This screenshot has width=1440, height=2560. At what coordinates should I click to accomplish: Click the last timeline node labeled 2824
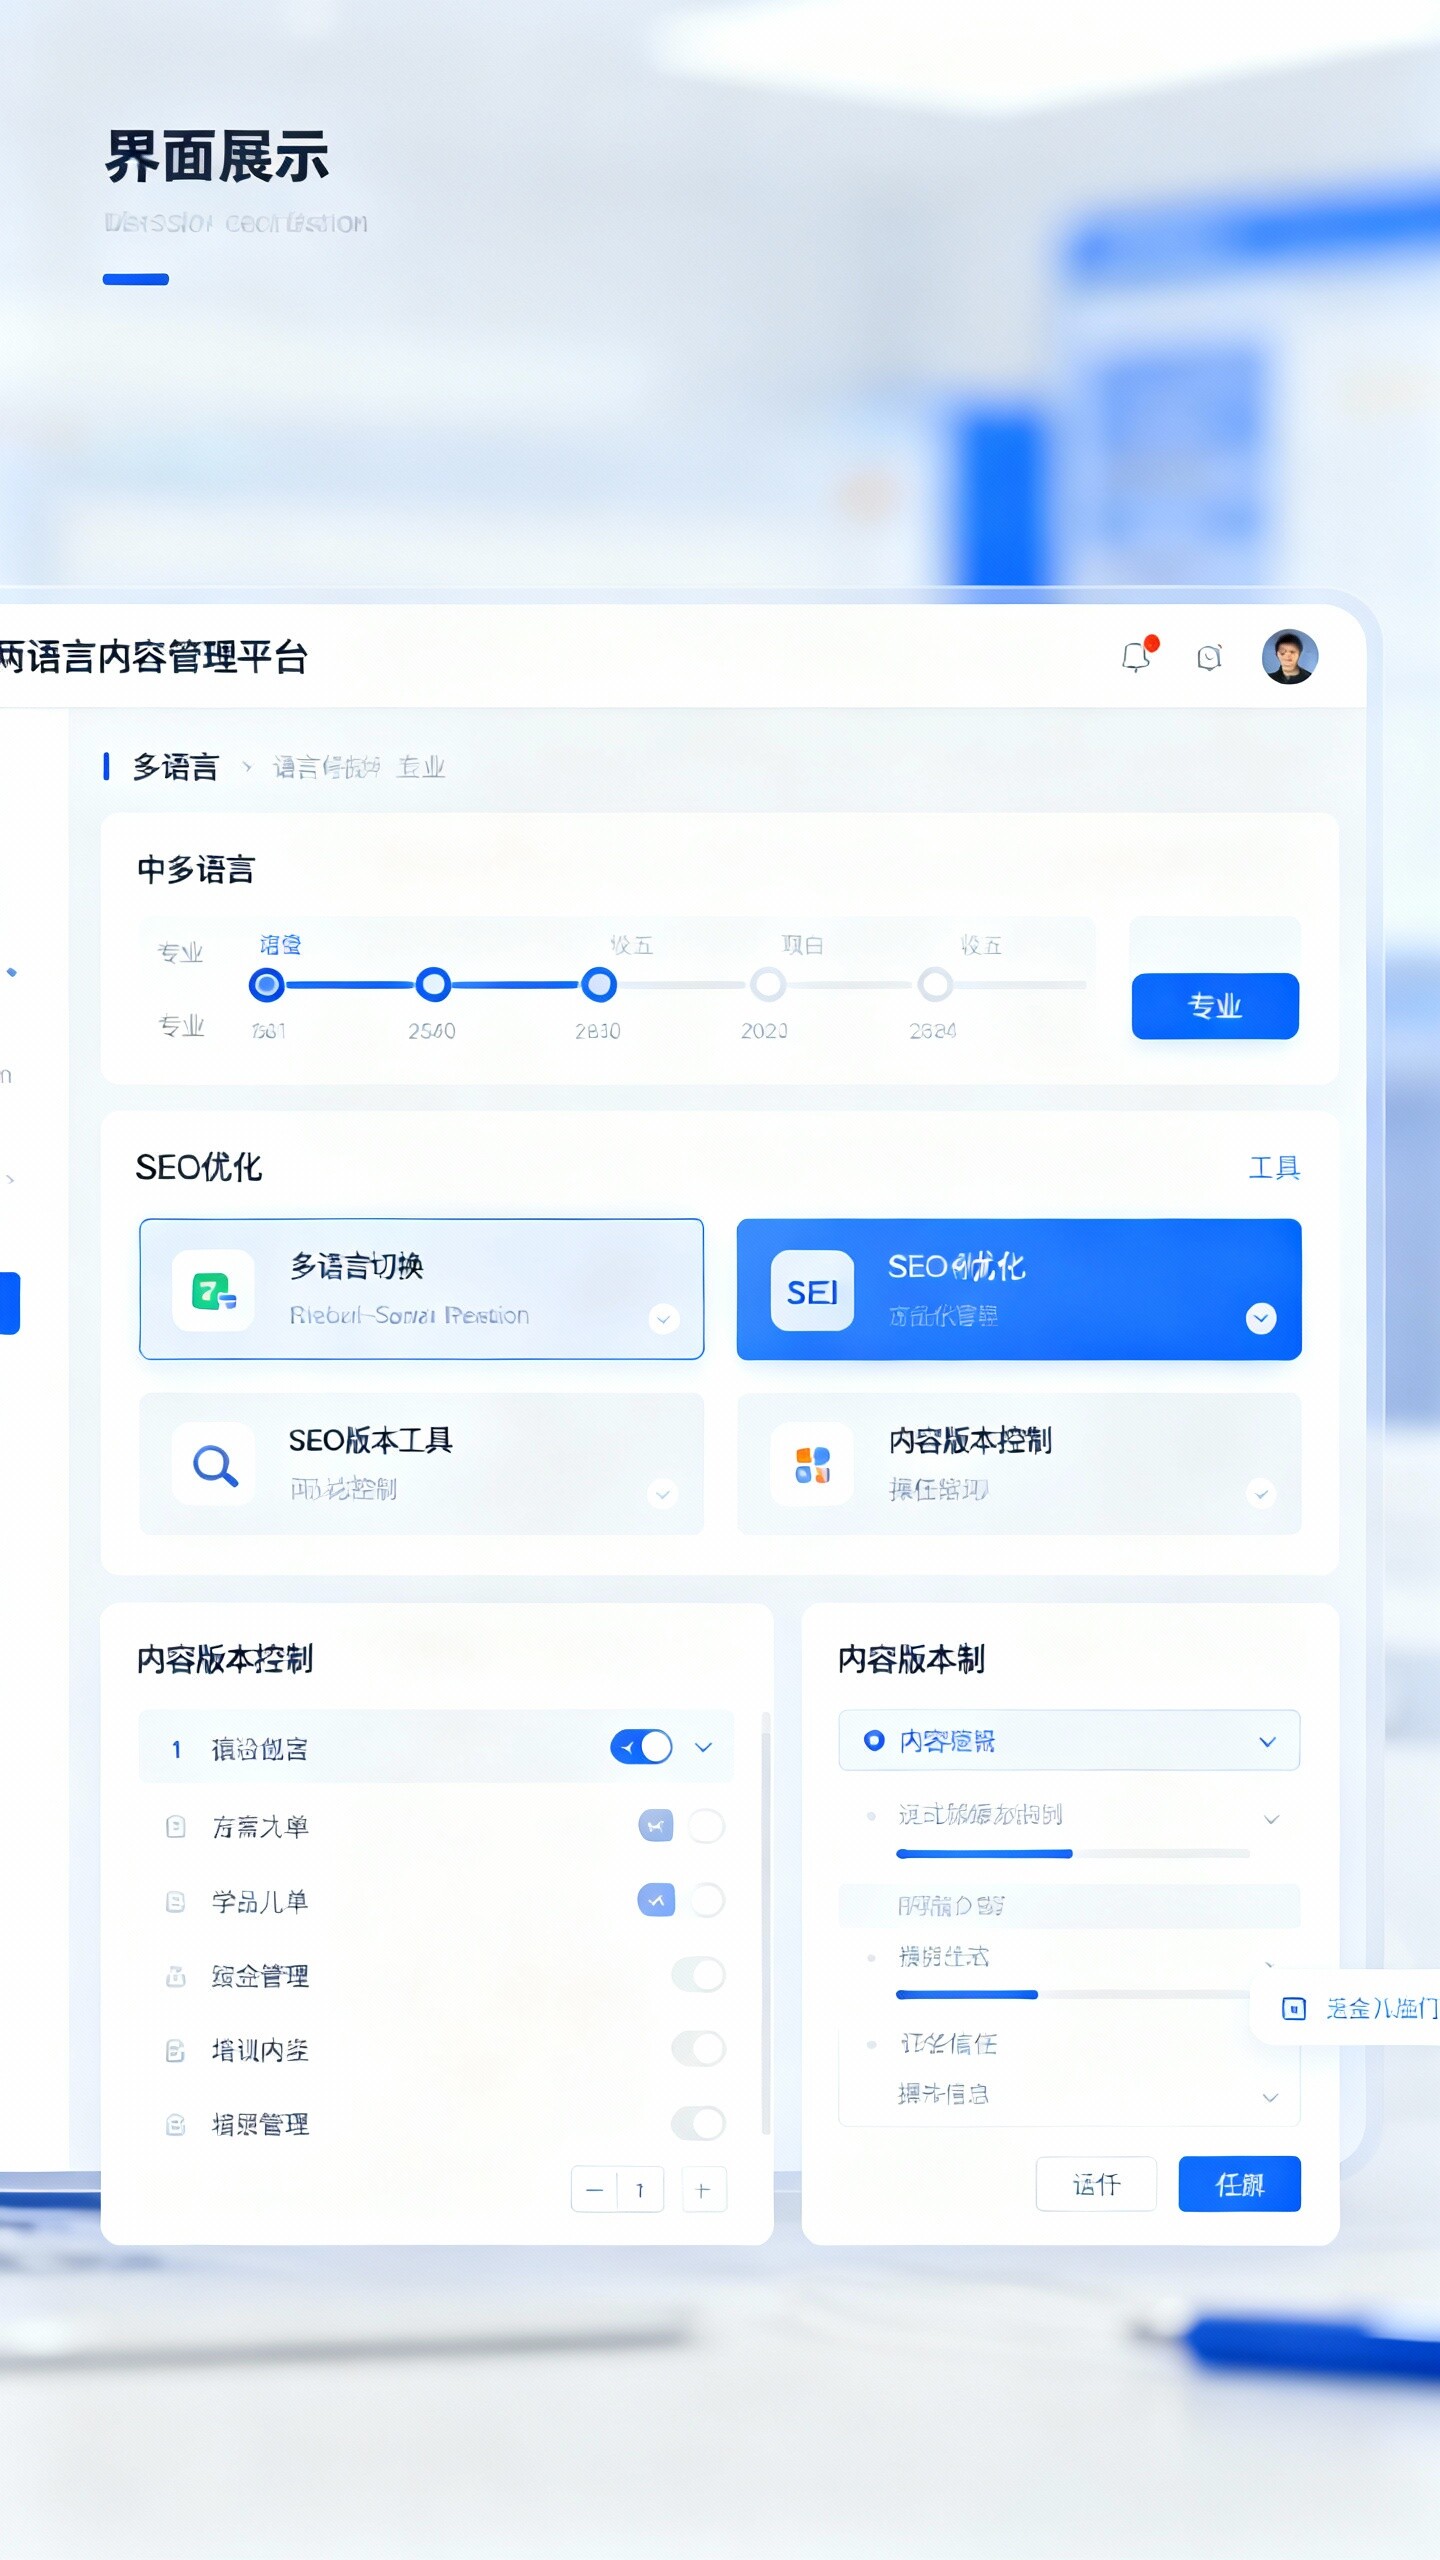(x=935, y=985)
